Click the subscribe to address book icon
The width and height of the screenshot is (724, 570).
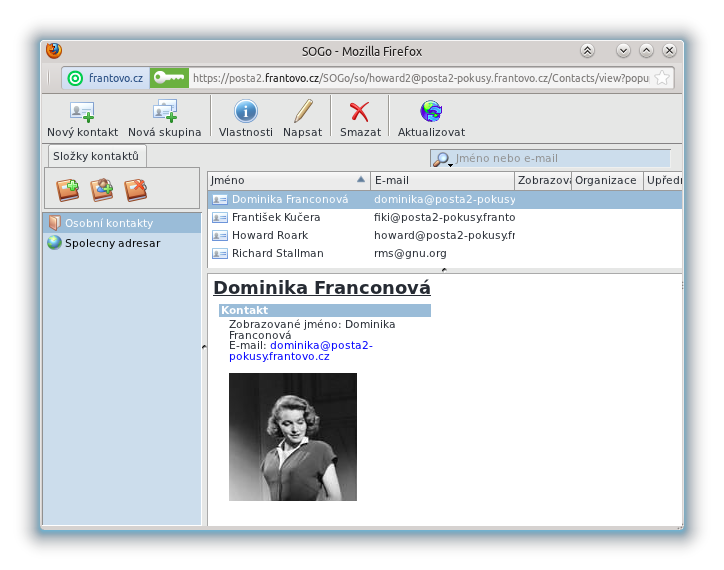[x=102, y=189]
